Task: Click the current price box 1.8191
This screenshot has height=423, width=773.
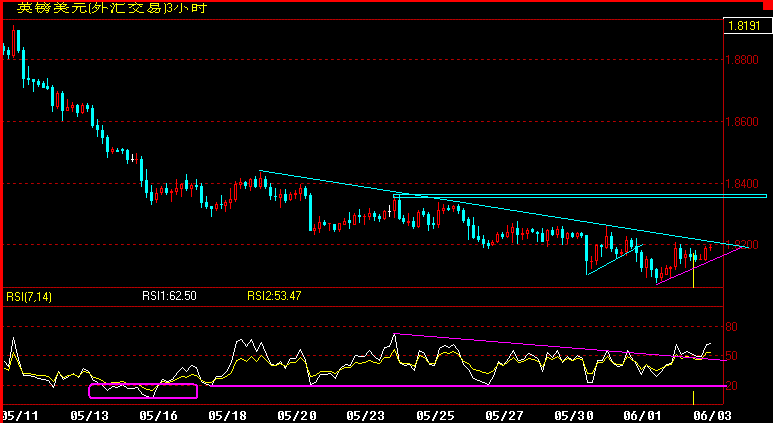Action: click(x=747, y=26)
